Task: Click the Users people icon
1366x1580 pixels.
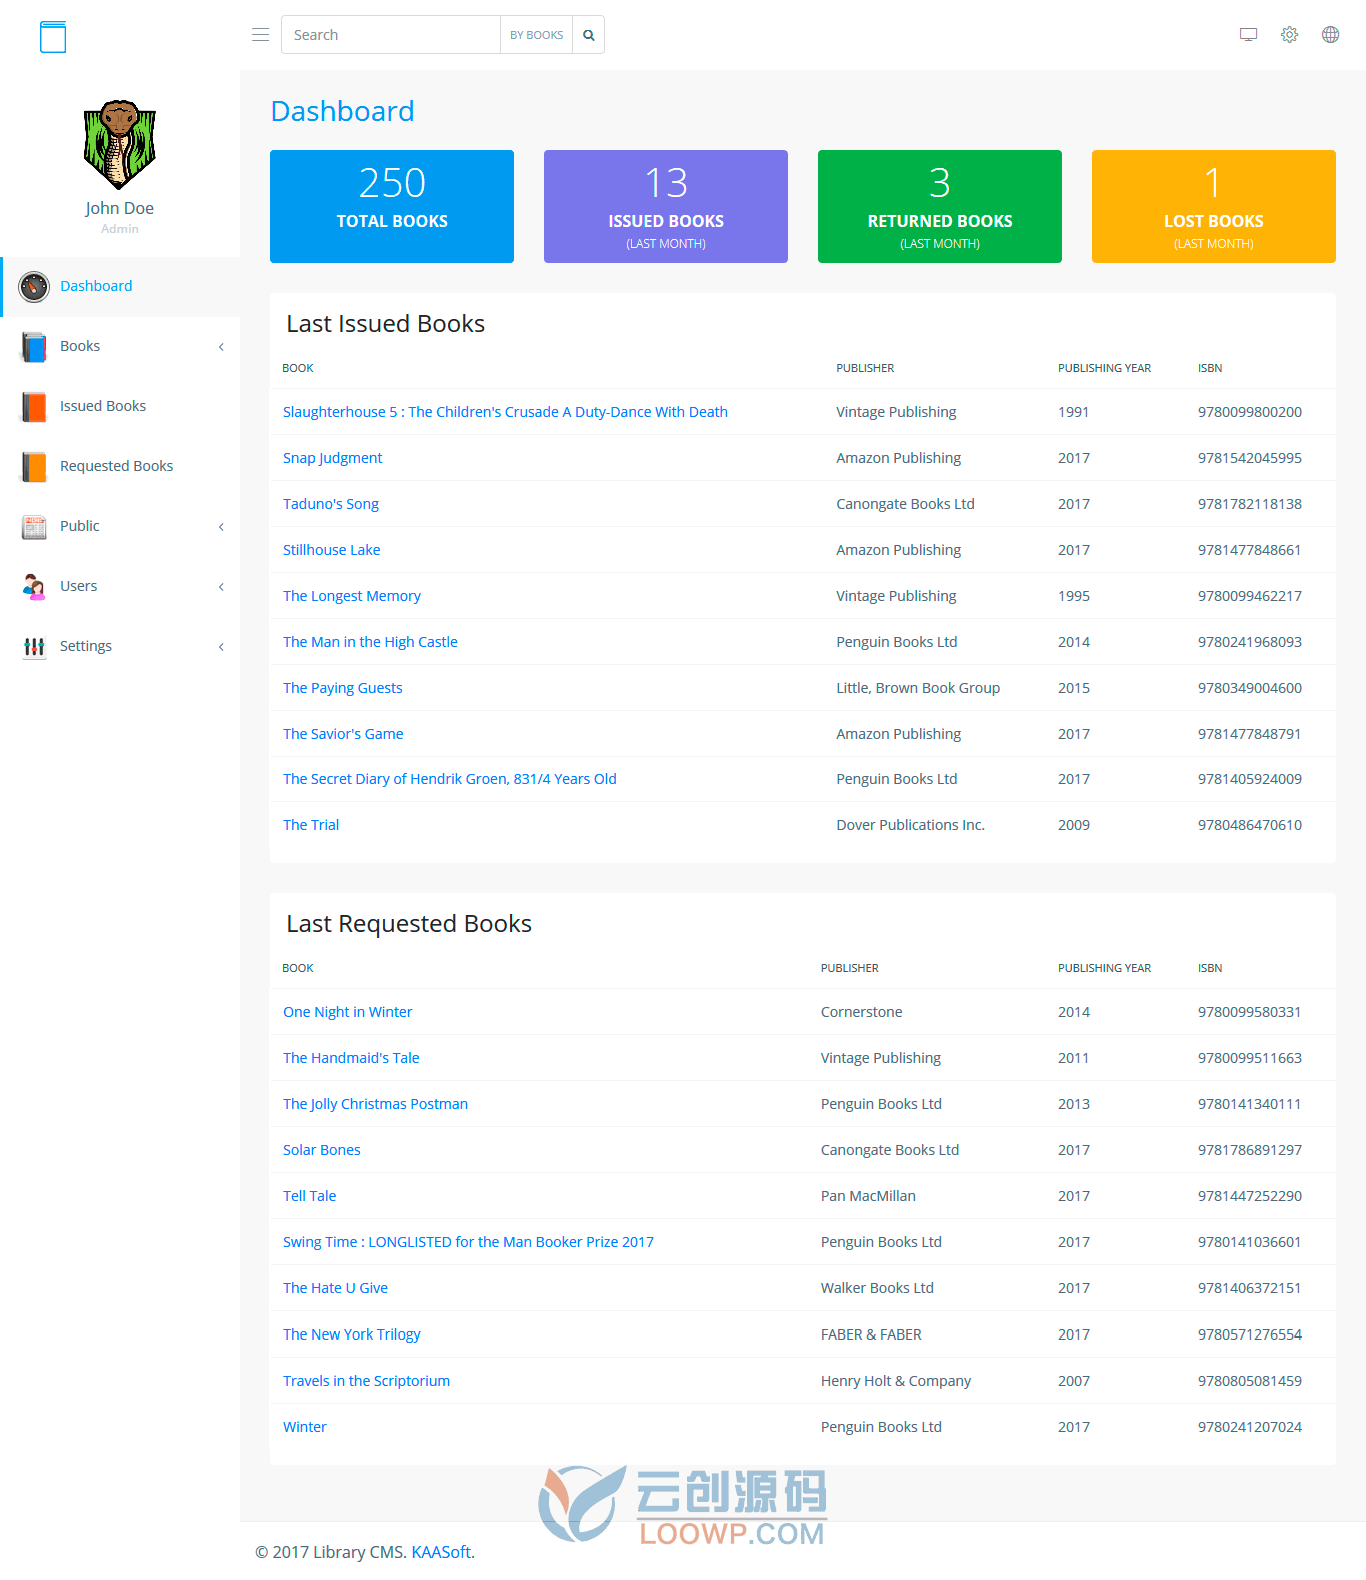Action: (x=34, y=586)
